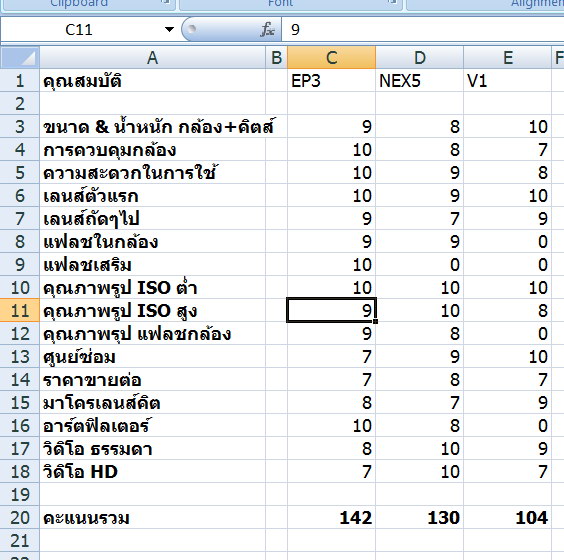Click the คุณสมบัติ cell in A1

(x=153, y=81)
